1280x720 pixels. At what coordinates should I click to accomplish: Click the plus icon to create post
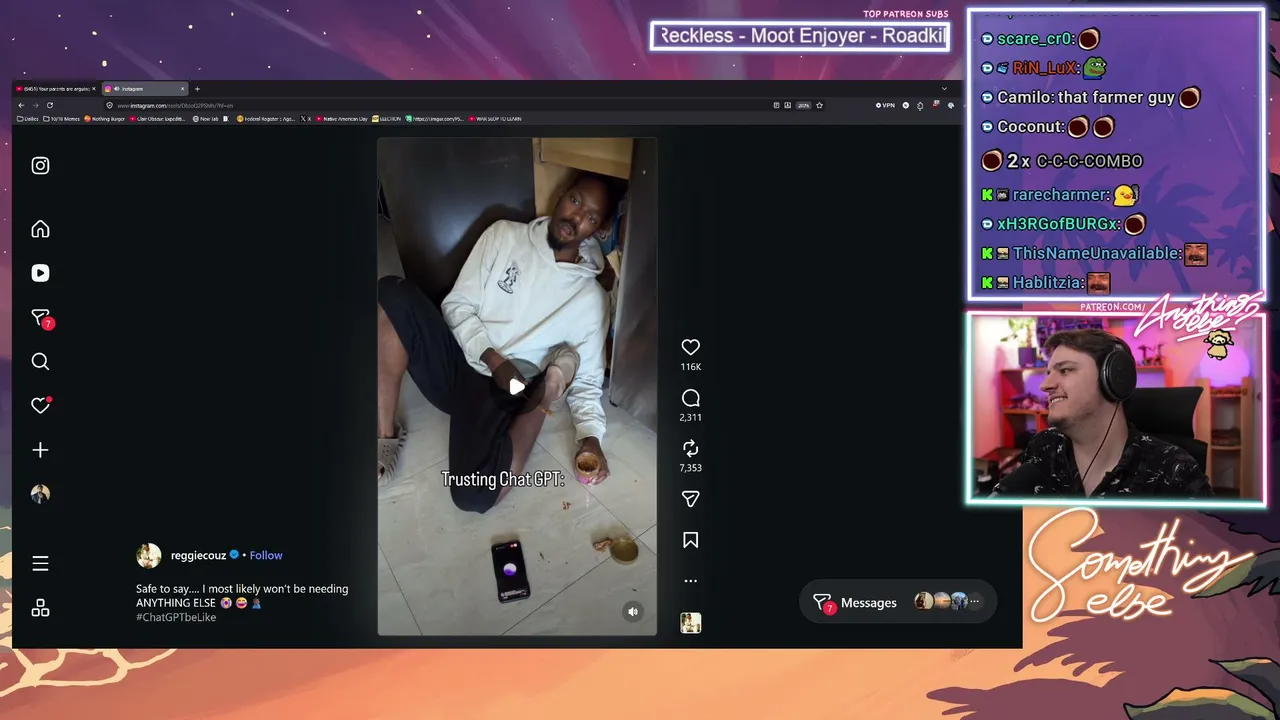click(x=40, y=450)
